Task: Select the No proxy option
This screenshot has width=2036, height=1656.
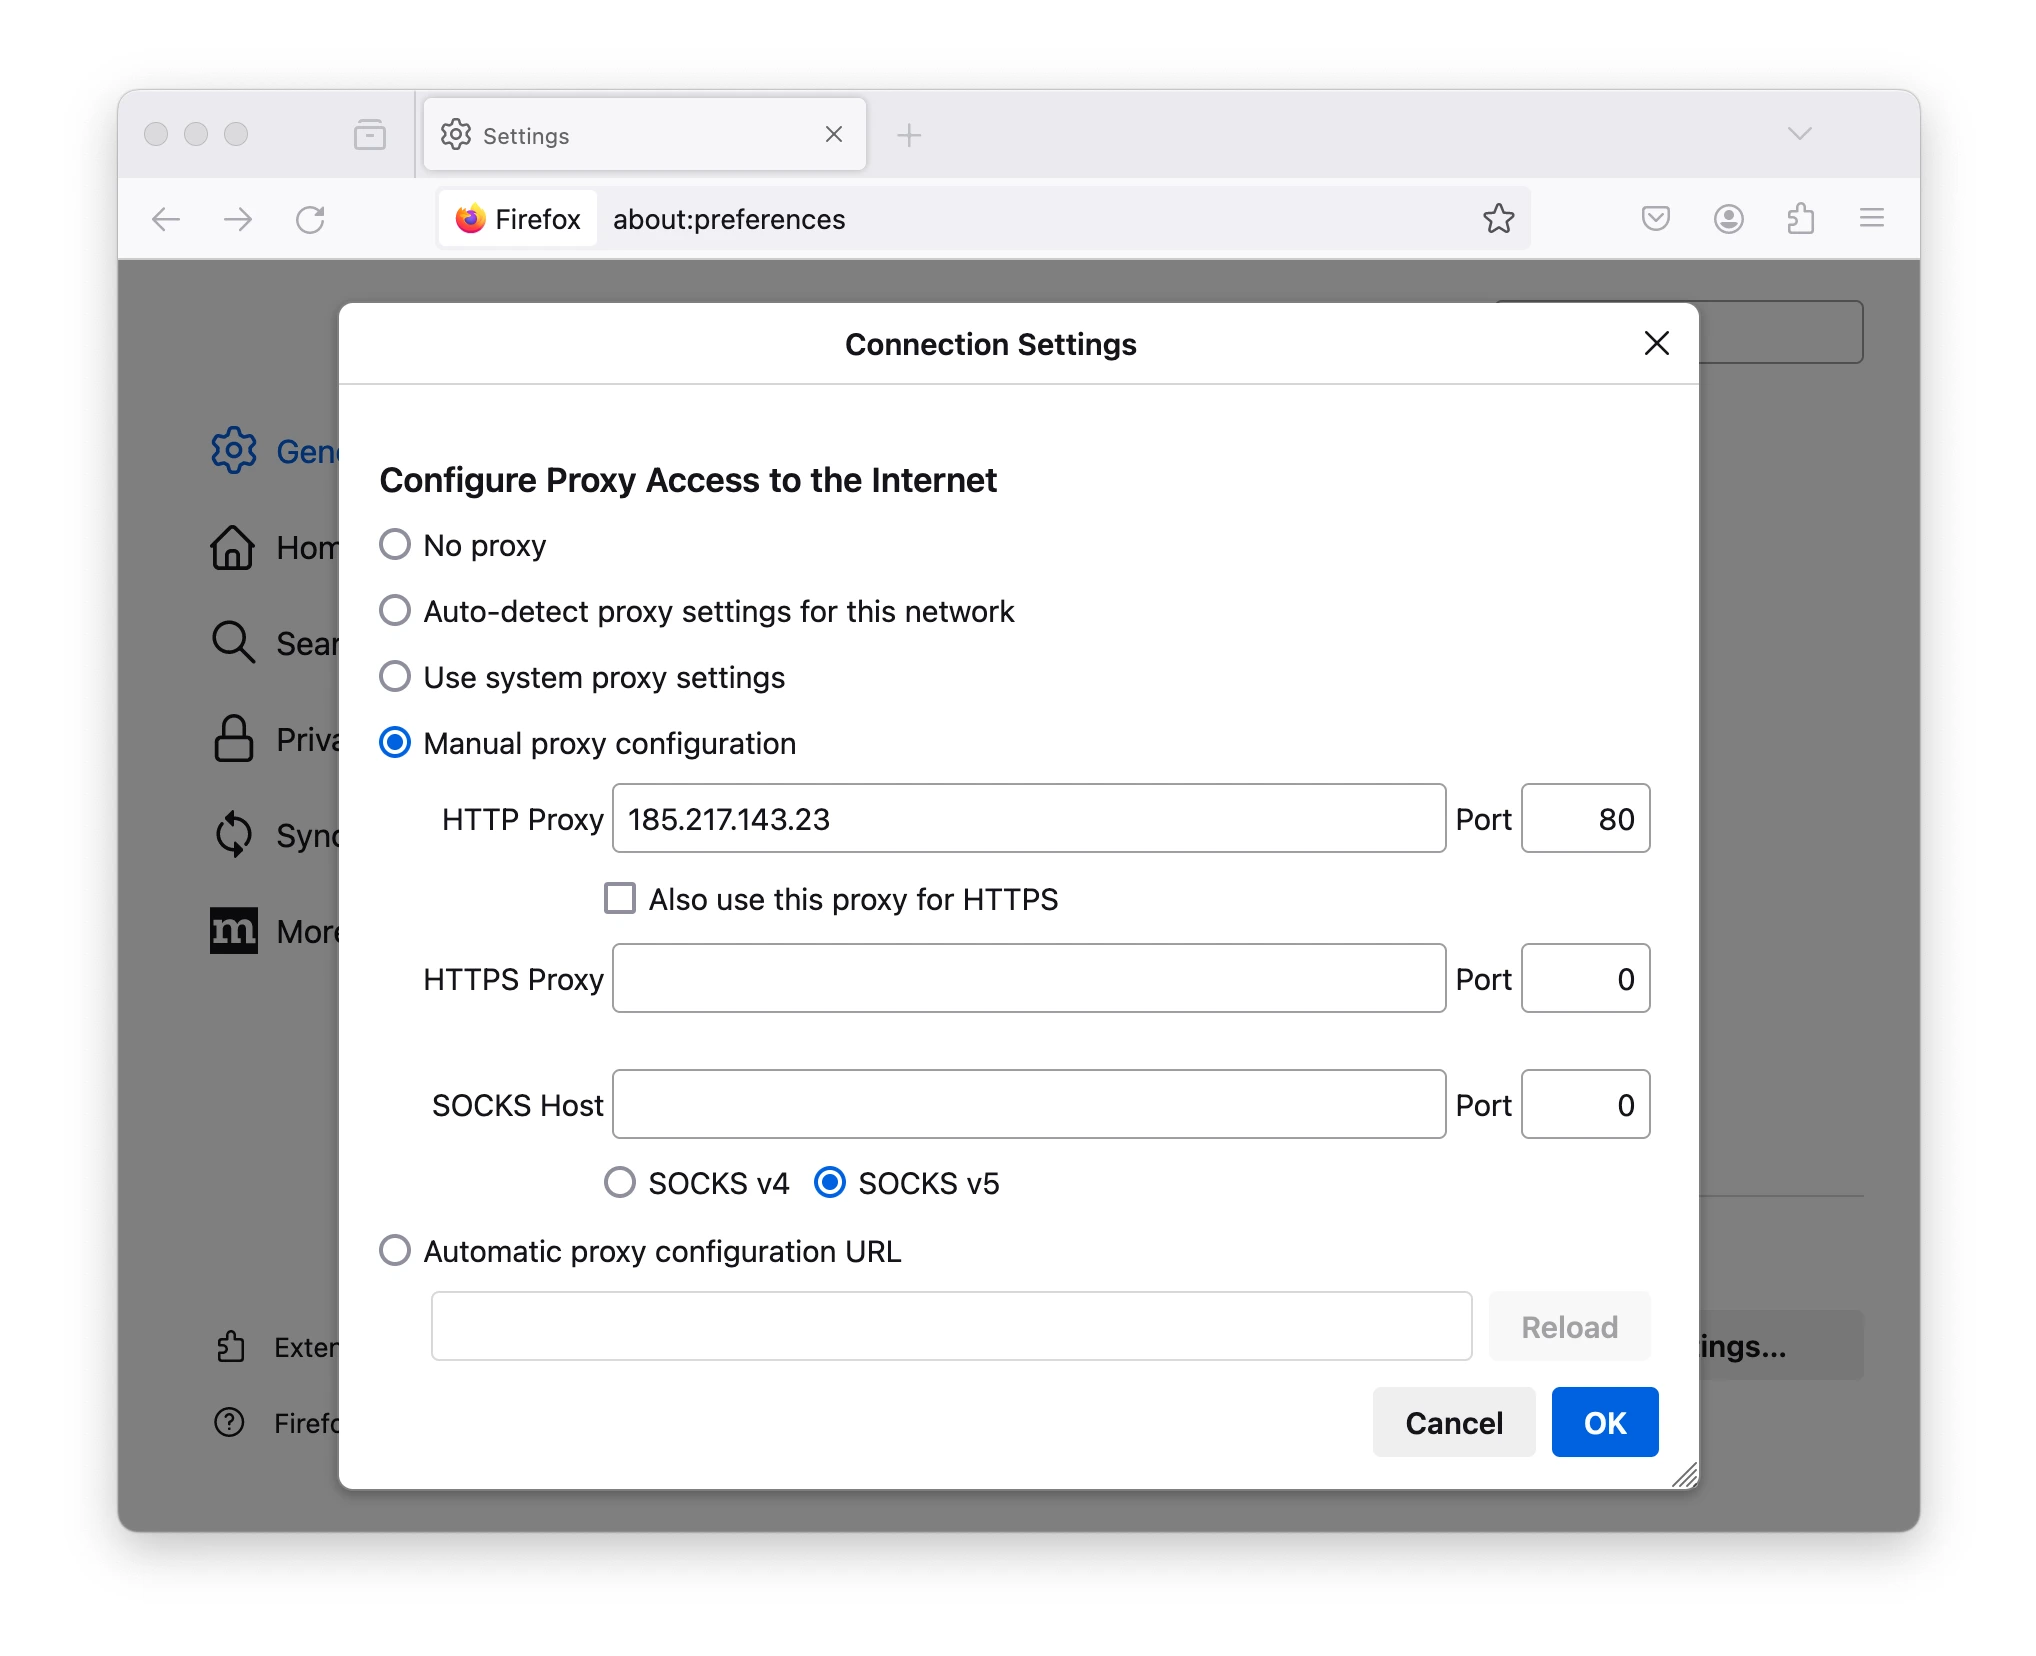Action: tap(395, 545)
